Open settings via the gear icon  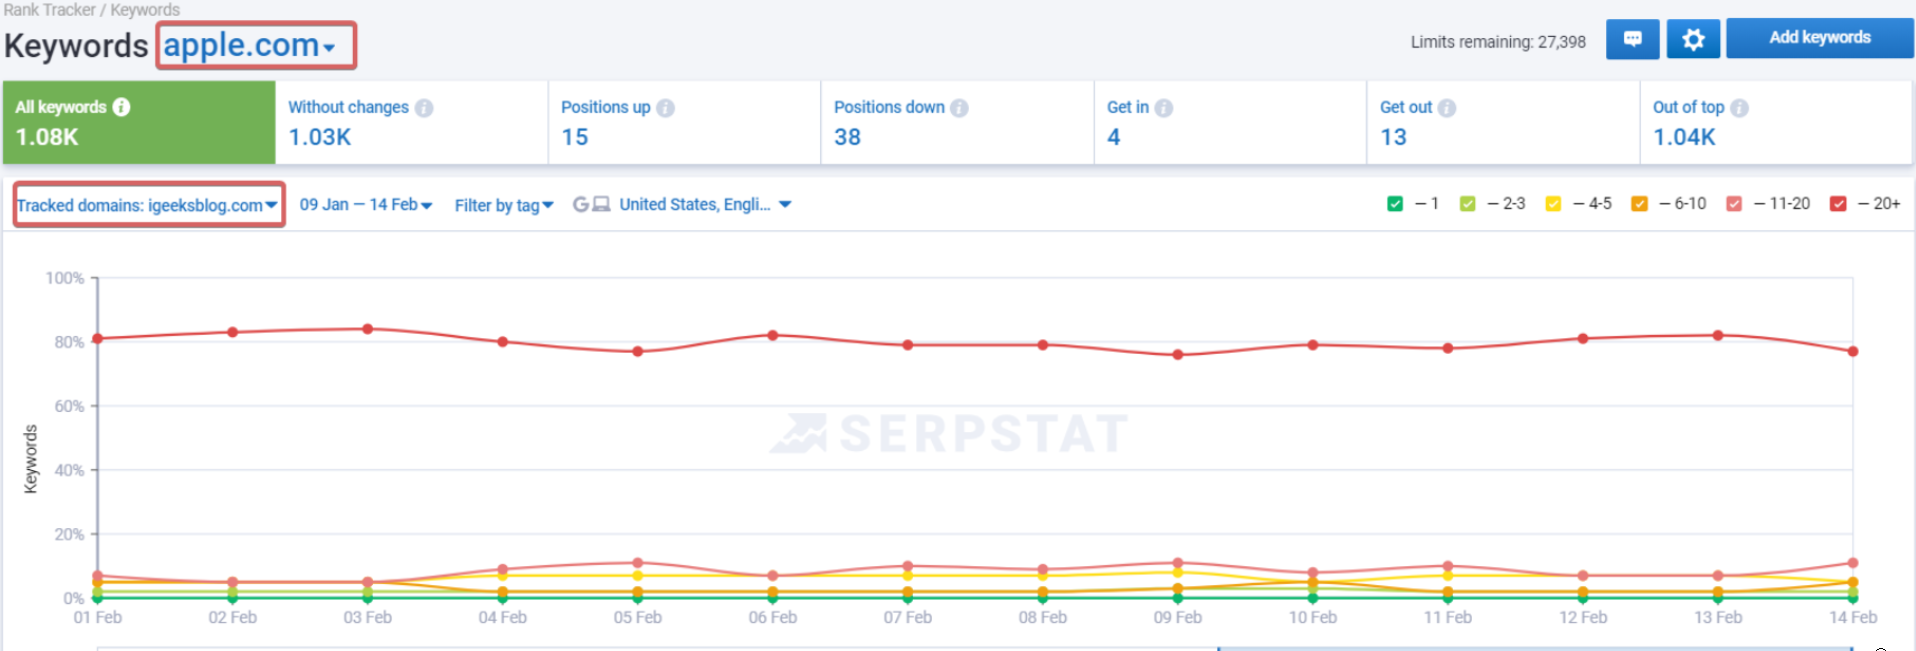tap(1693, 39)
